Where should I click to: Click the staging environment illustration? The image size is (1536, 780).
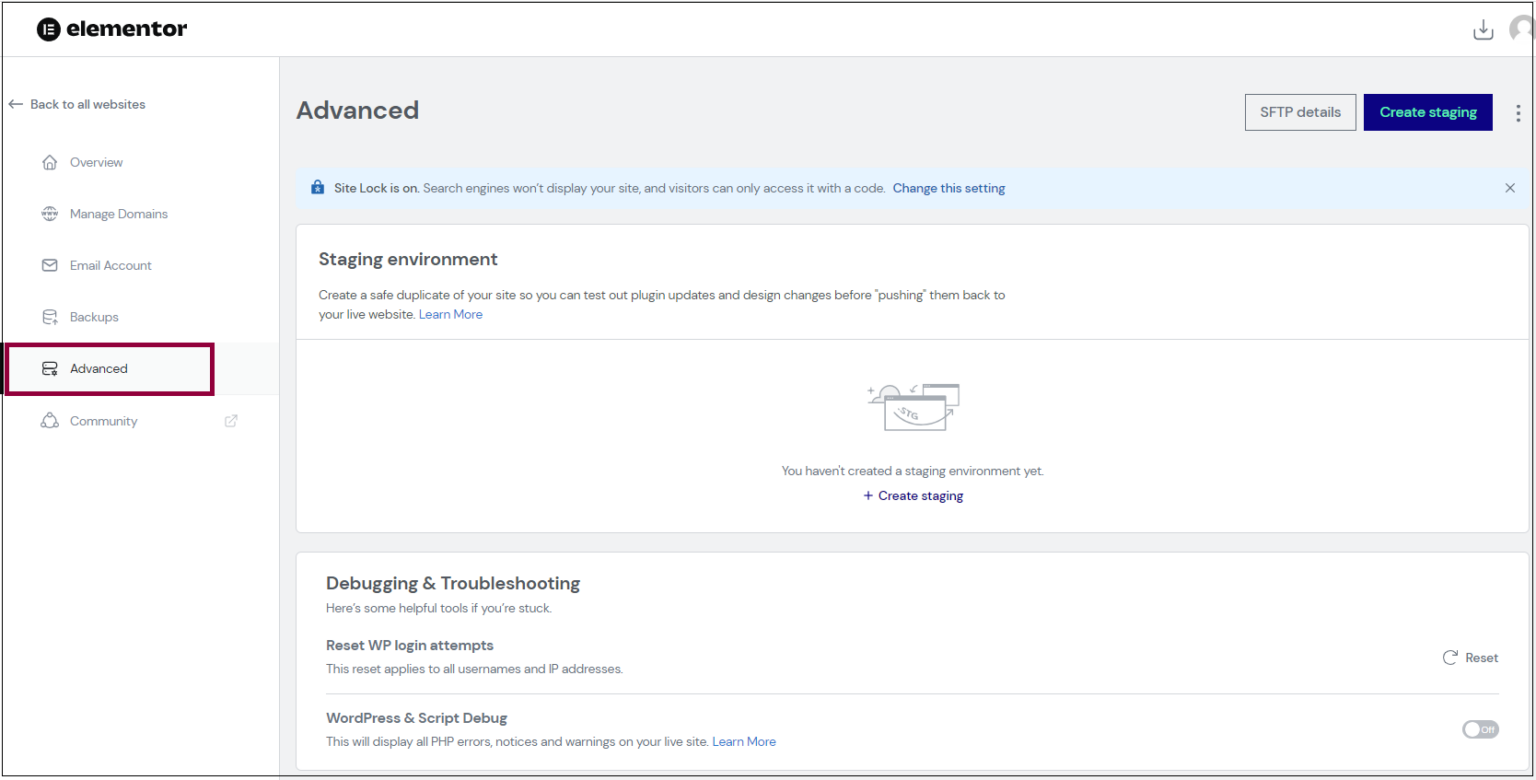pyautogui.click(x=913, y=408)
